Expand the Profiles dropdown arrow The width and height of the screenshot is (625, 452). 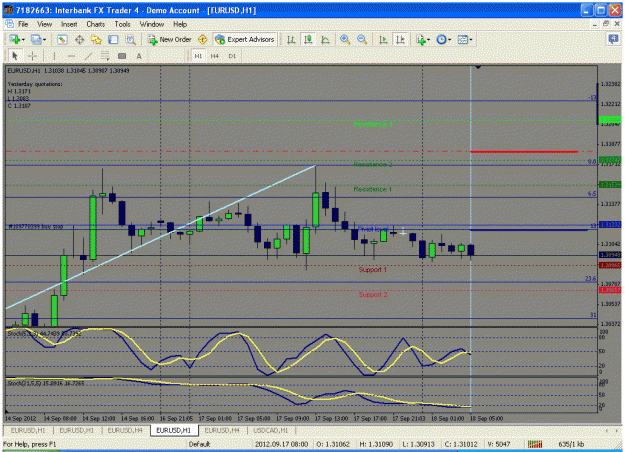44,40
